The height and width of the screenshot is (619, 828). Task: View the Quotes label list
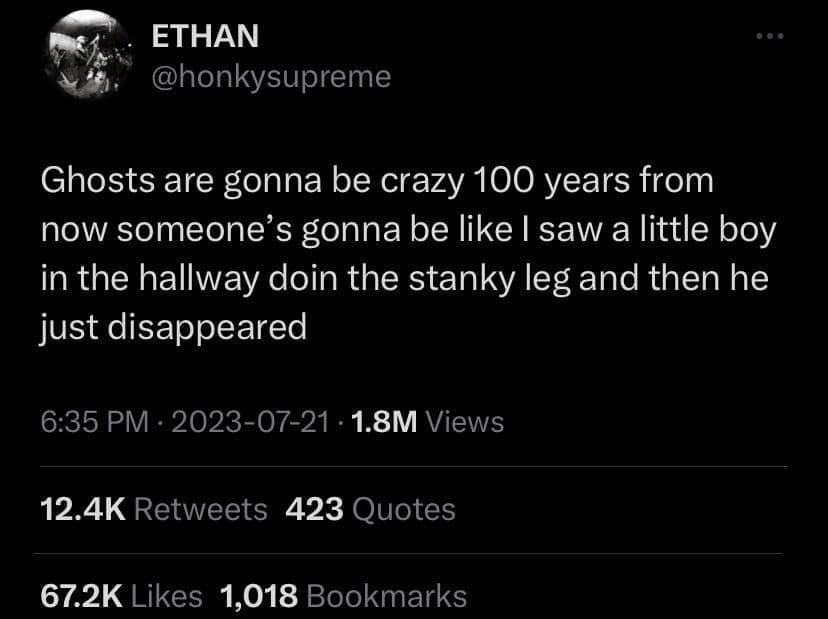pyautogui.click(x=405, y=509)
